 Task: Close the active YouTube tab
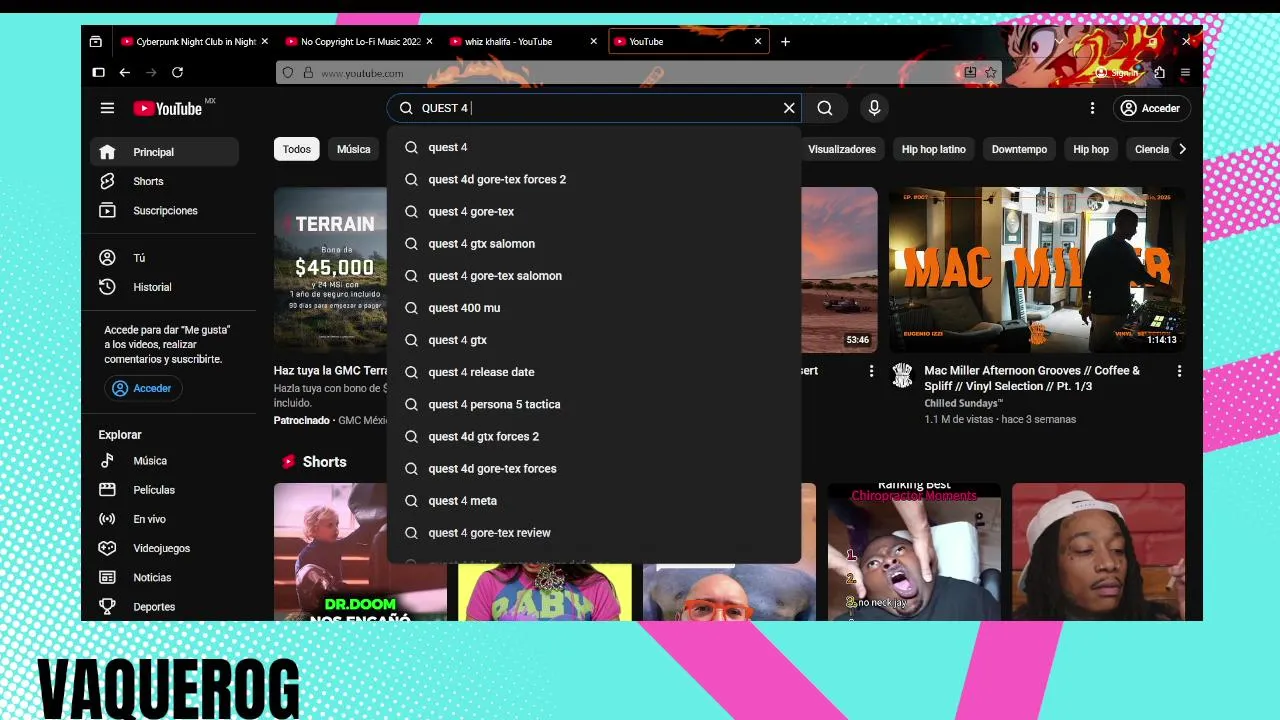(758, 41)
